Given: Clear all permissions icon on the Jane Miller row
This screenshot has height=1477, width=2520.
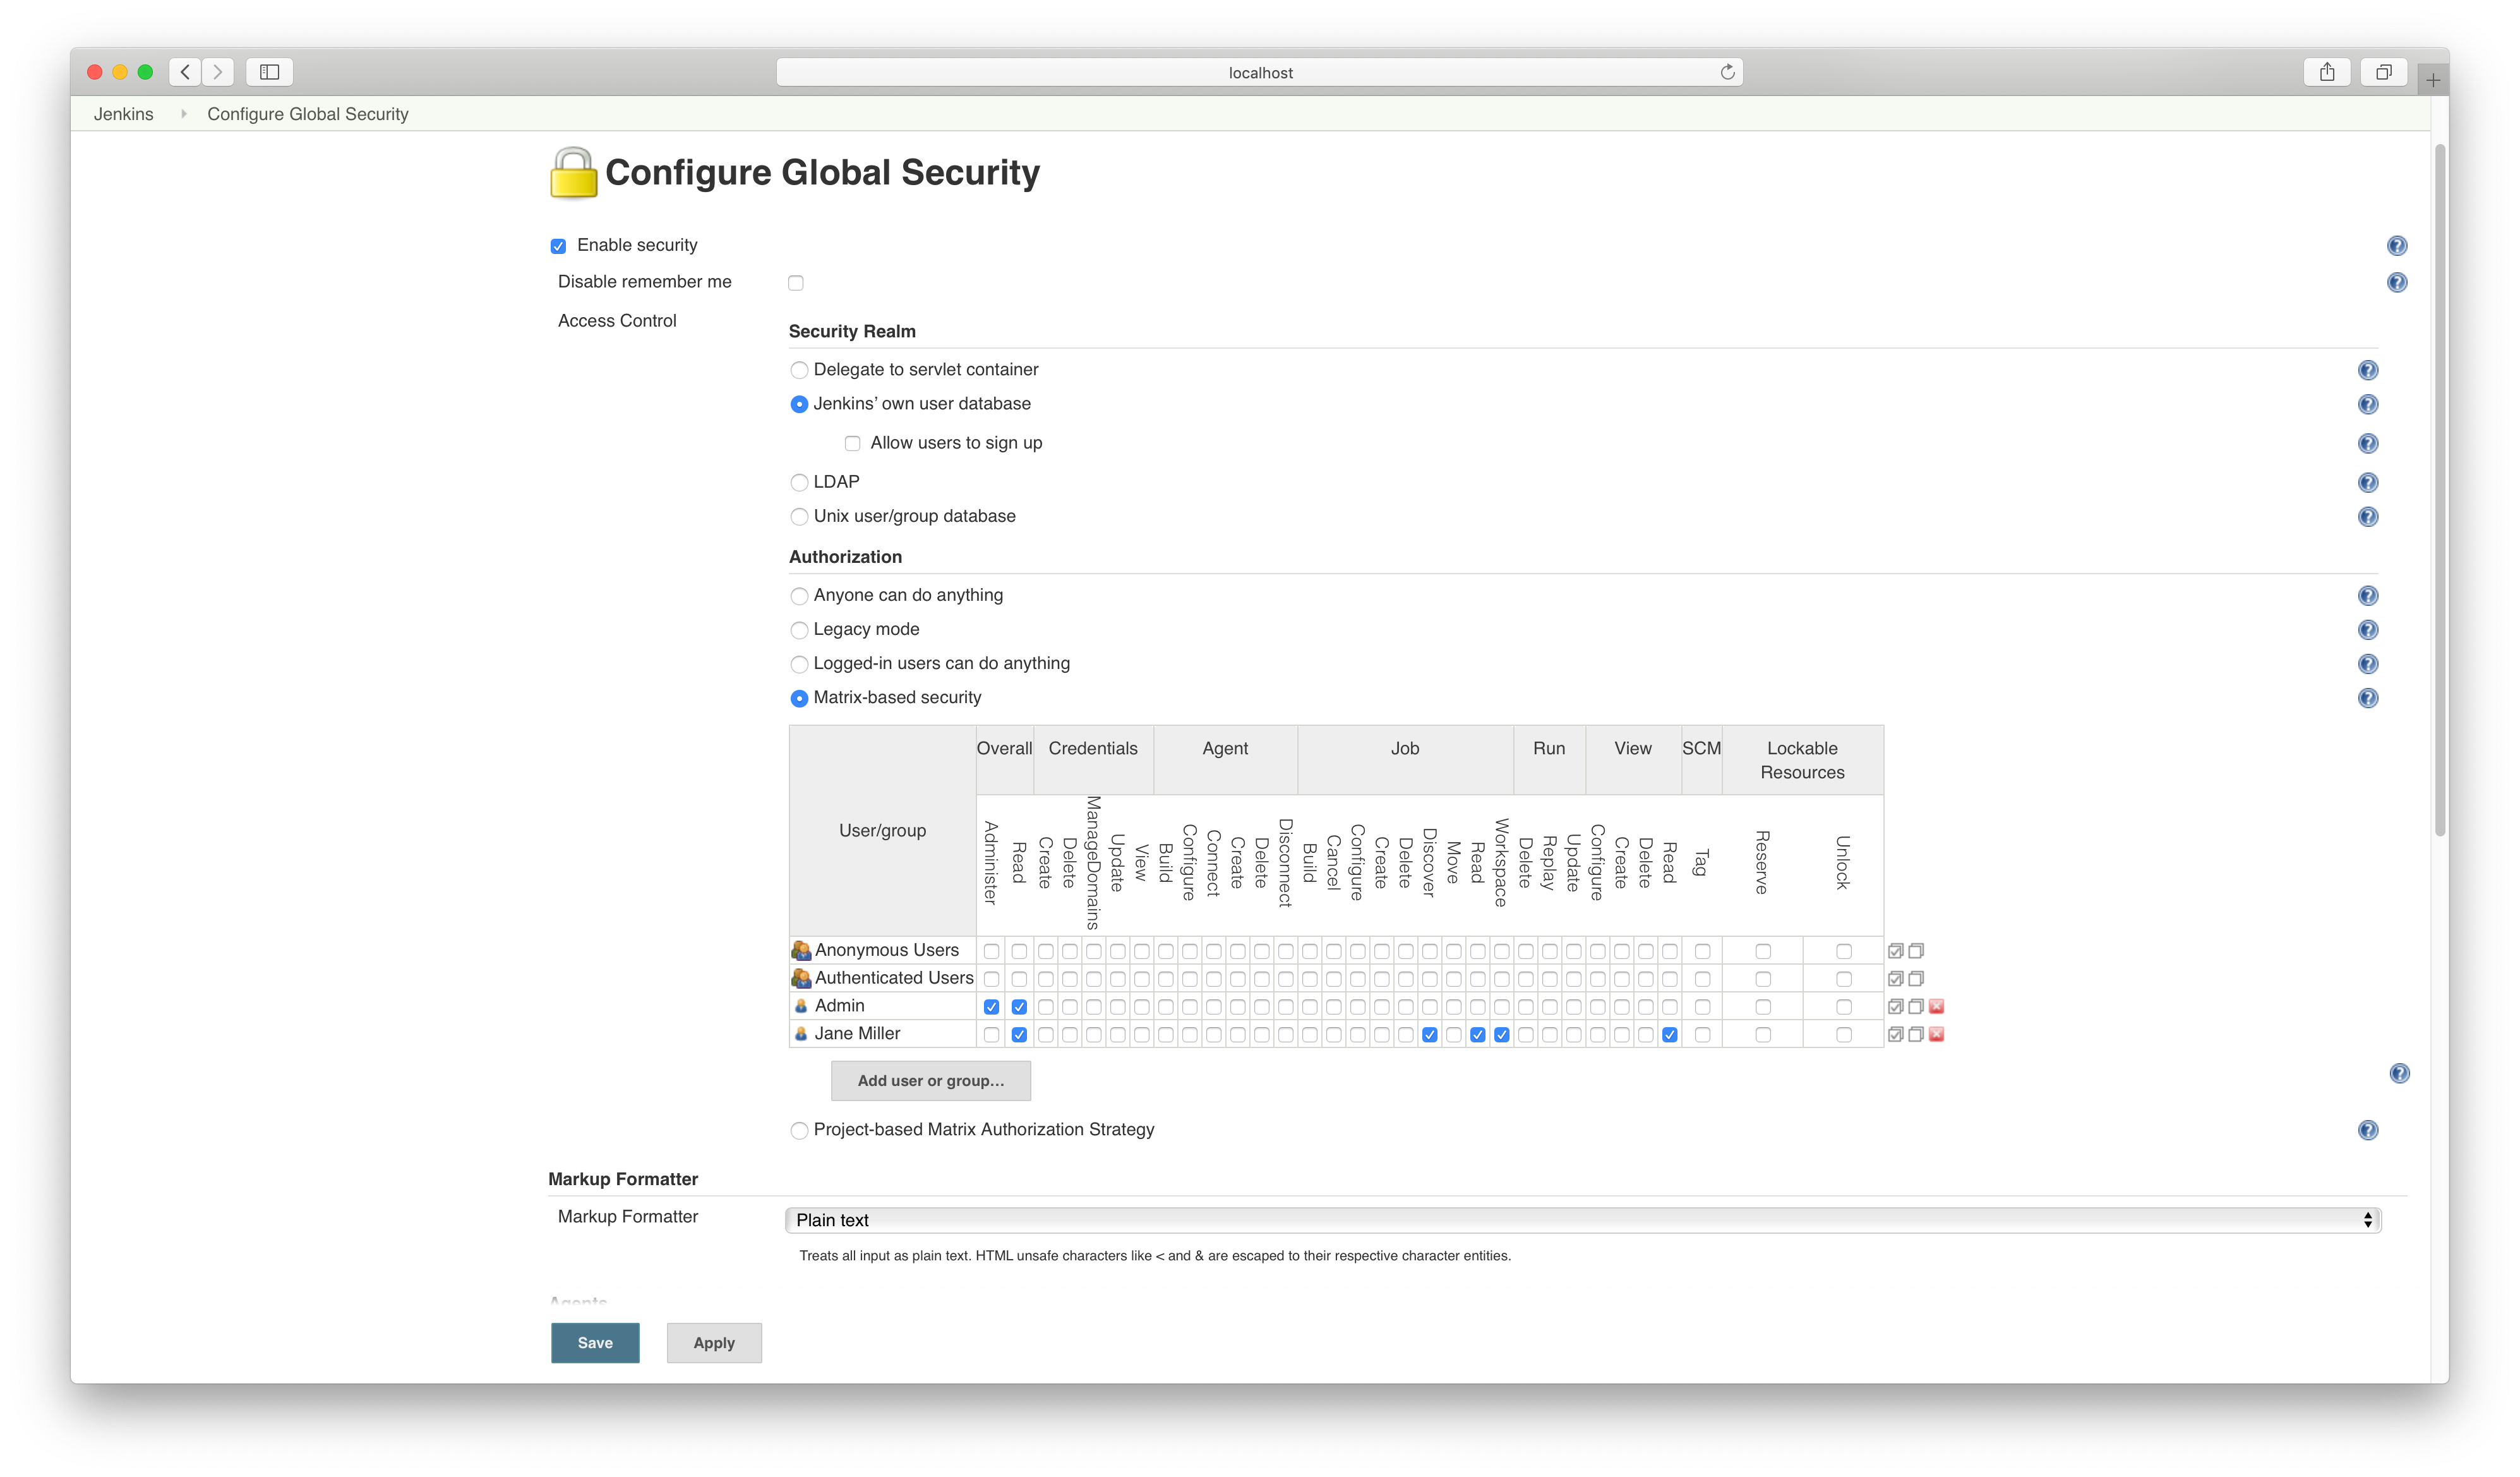Looking at the screenshot, I should pyautogui.click(x=1916, y=1034).
